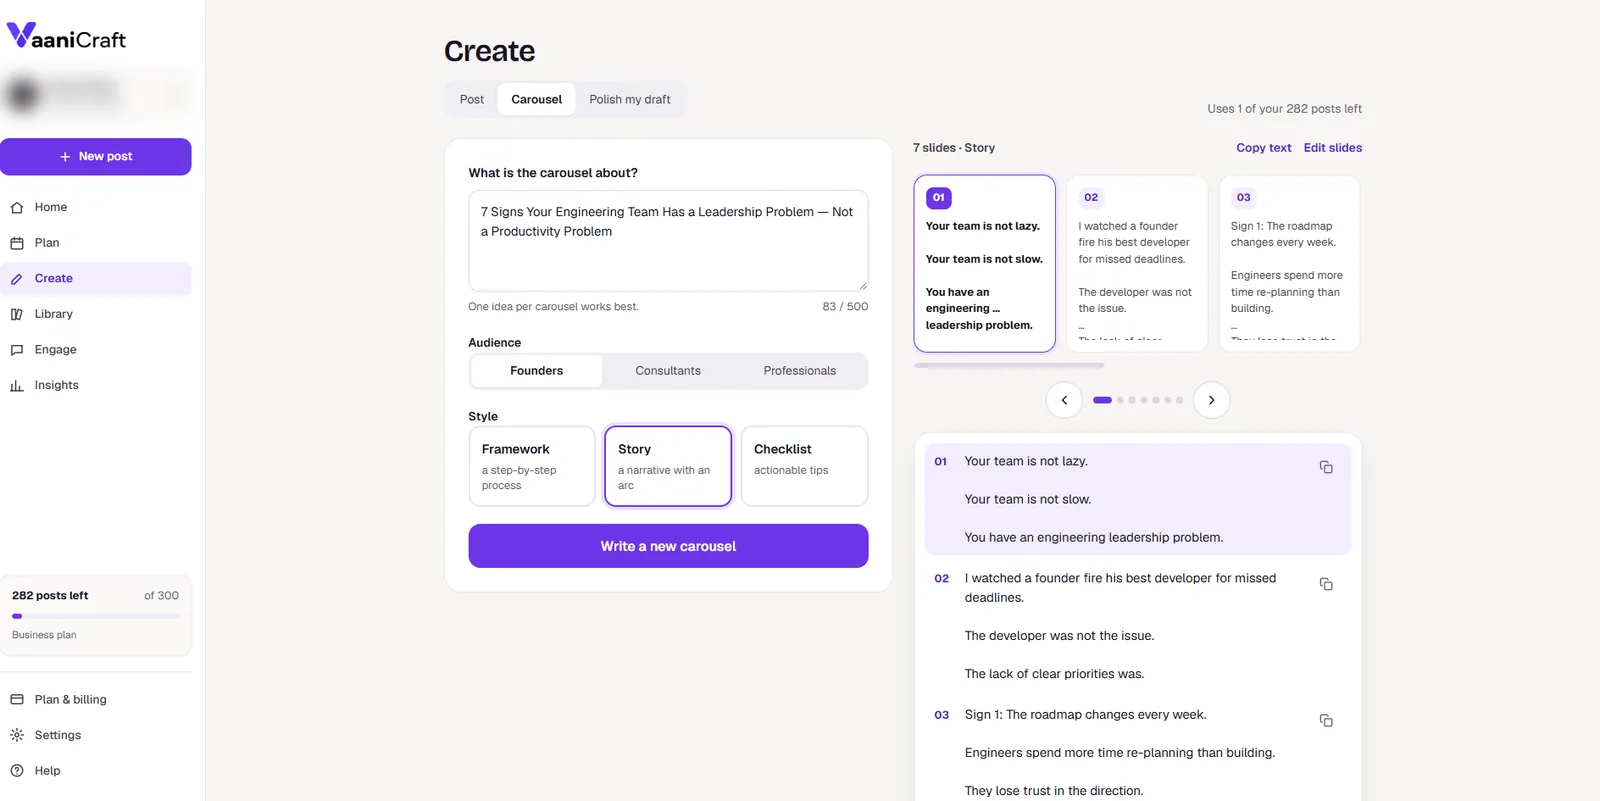1600x801 pixels.
Task: Select Consultants audience option
Action: pos(668,371)
